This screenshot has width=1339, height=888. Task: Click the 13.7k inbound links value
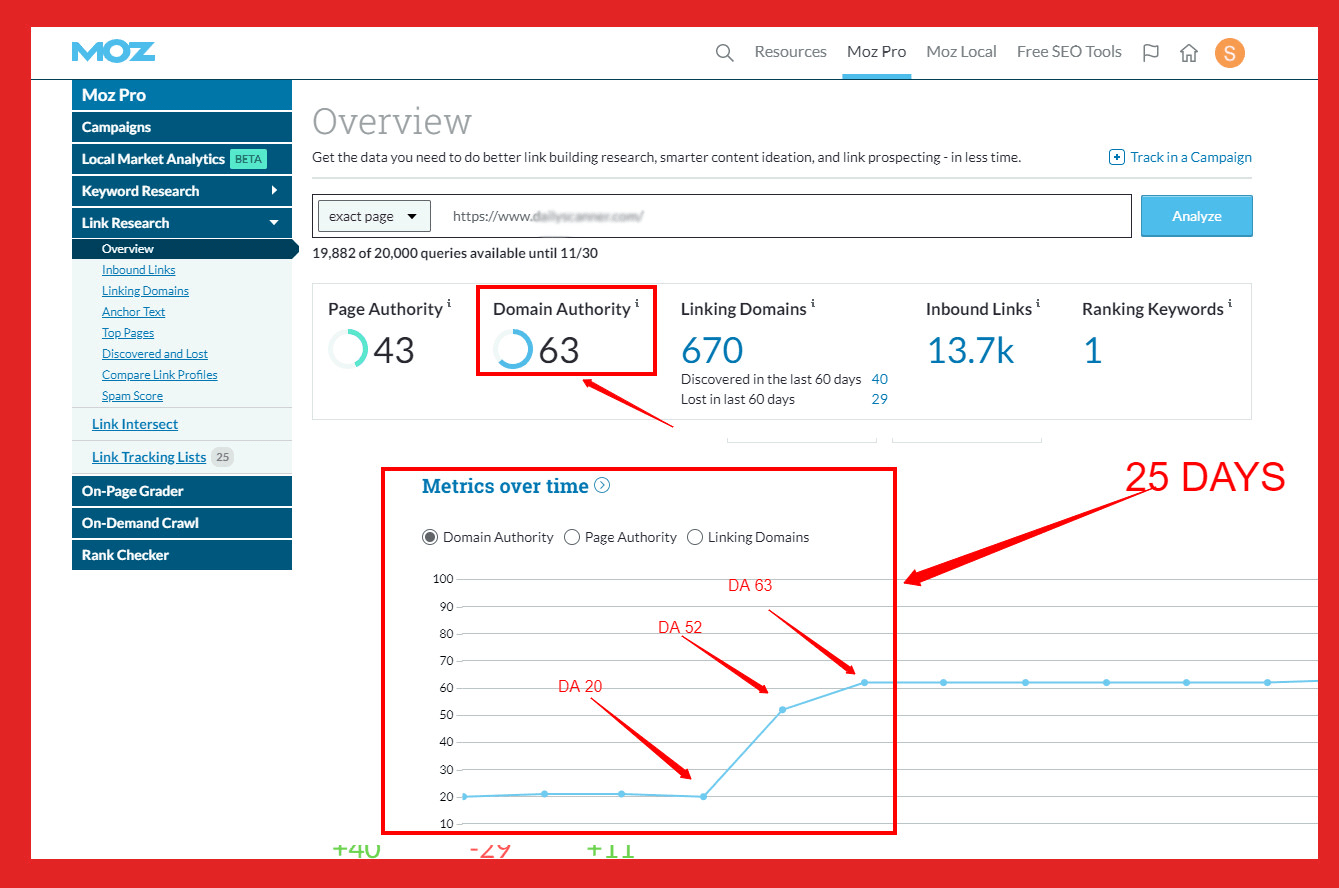(x=971, y=350)
